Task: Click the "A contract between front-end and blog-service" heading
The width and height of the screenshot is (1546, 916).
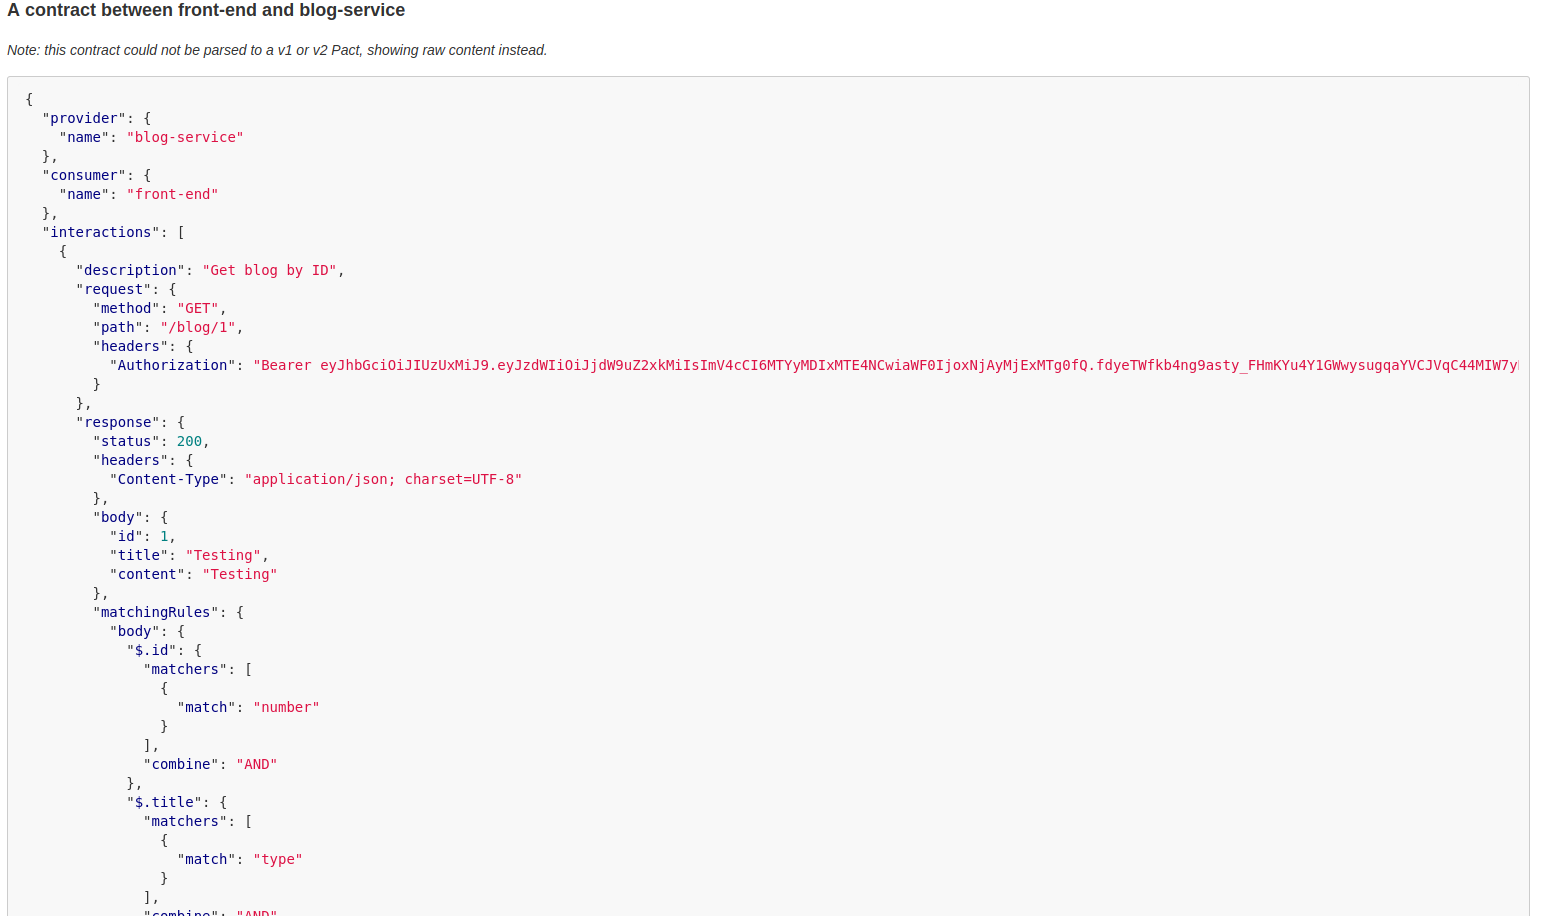Action: (x=206, y=10)
